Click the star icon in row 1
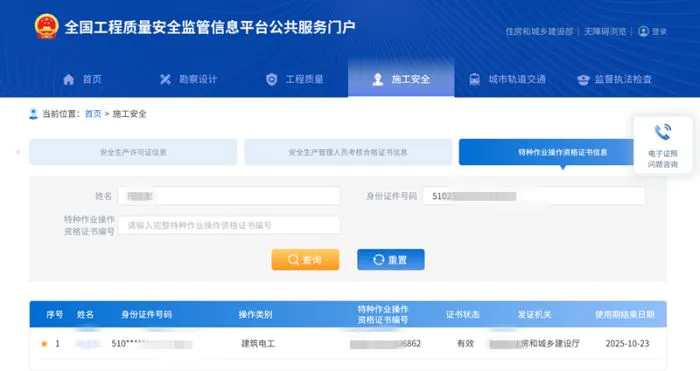The height and width of the screenshot is (371, 700). pos(44,343)
